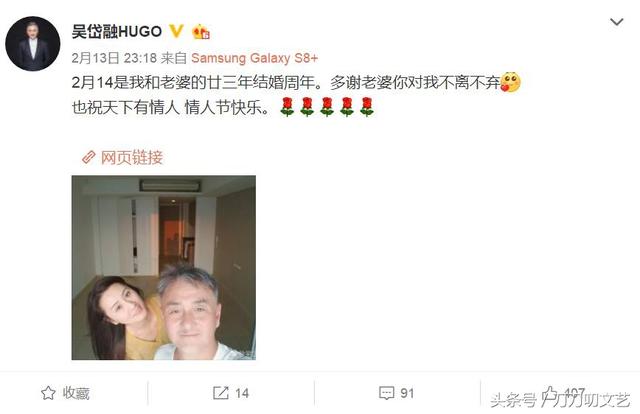The height and width of the screenshot is (414, 640).
Task: Click the like count beside thumbs-up
Action: pyautogui.click(x=575, y=393)
